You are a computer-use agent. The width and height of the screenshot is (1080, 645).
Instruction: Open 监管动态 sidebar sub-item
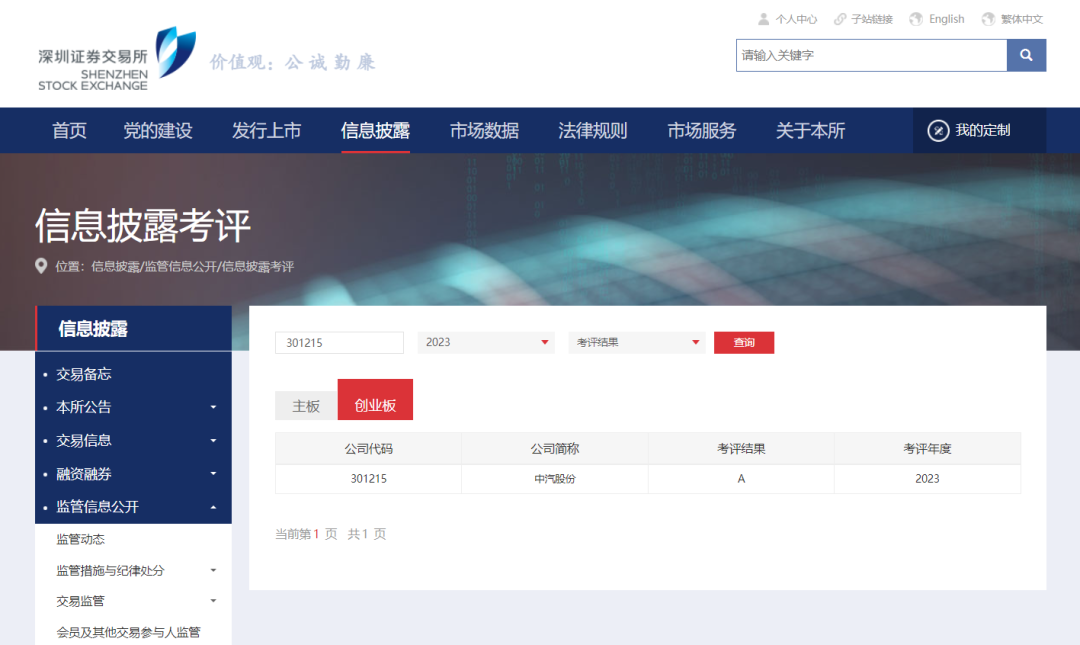pyautogui.click(x=81, y=539)
